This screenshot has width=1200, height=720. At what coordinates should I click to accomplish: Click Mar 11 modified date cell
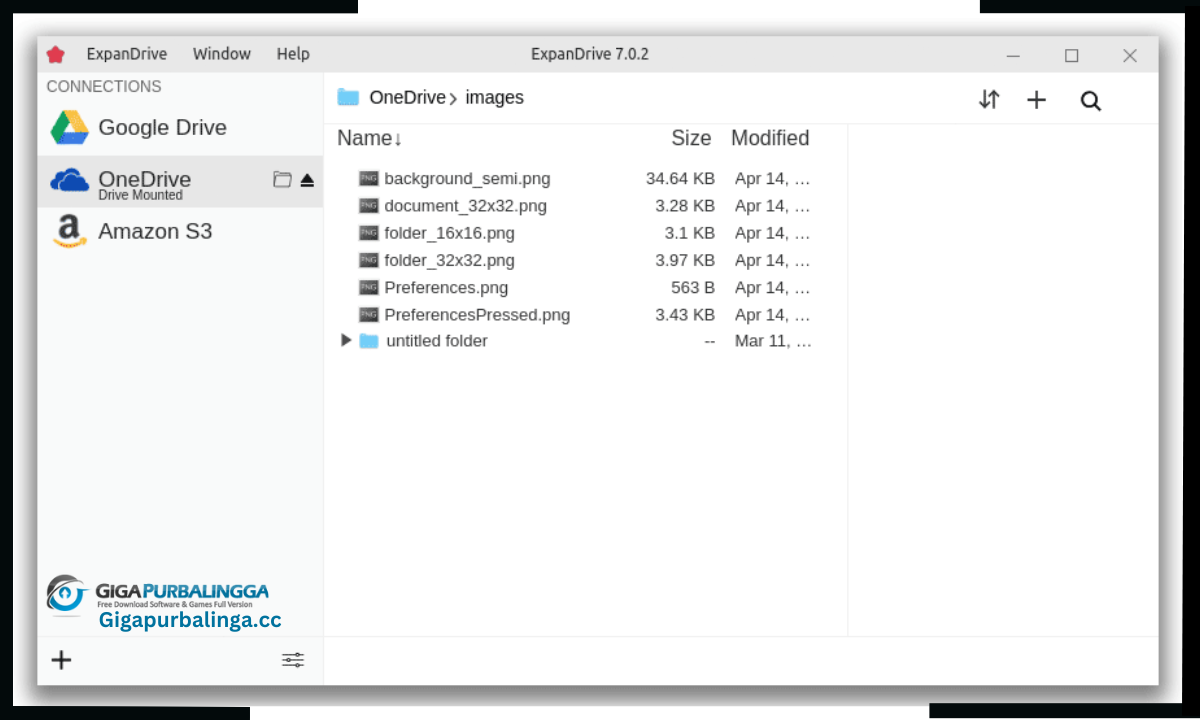pos(773,341)
